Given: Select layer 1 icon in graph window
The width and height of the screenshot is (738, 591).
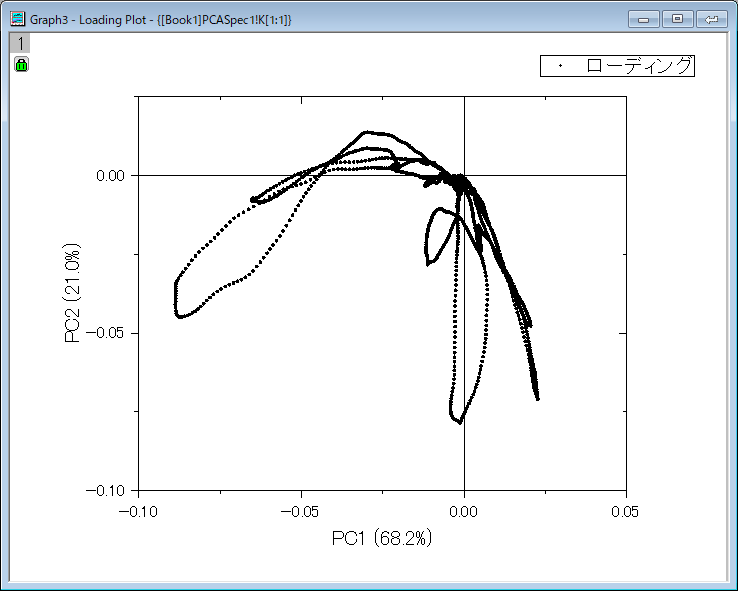Looking at the screenshot, I should [20, 43].
